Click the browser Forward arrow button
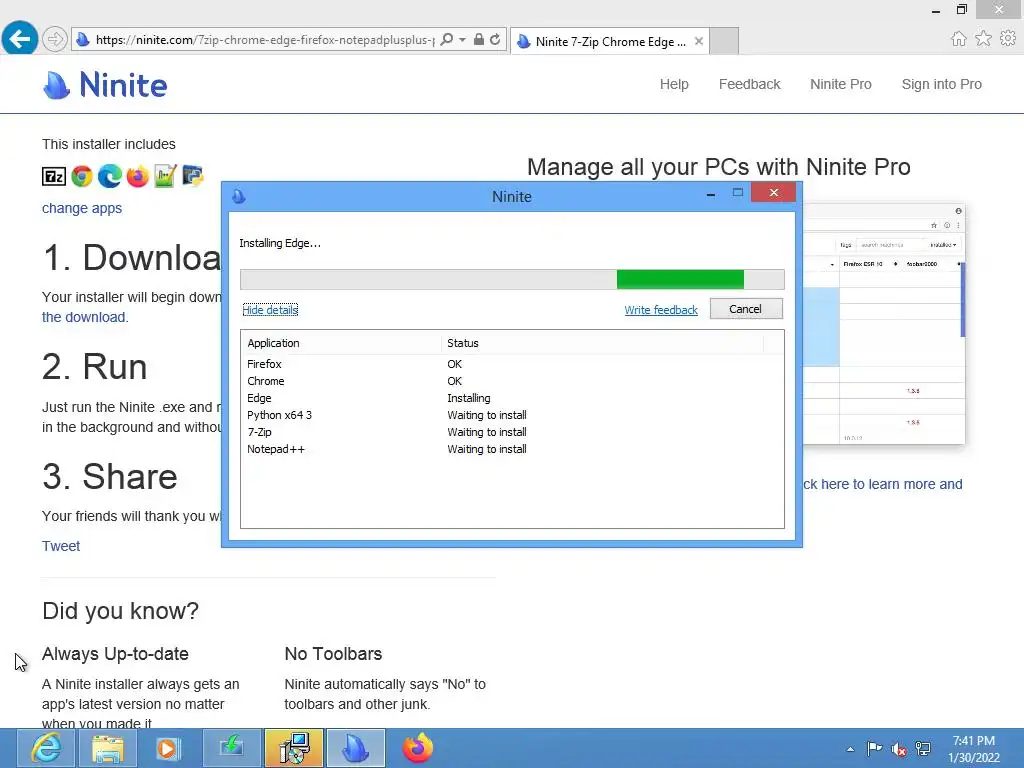The image size is (1024, 768). click(55, 40)
